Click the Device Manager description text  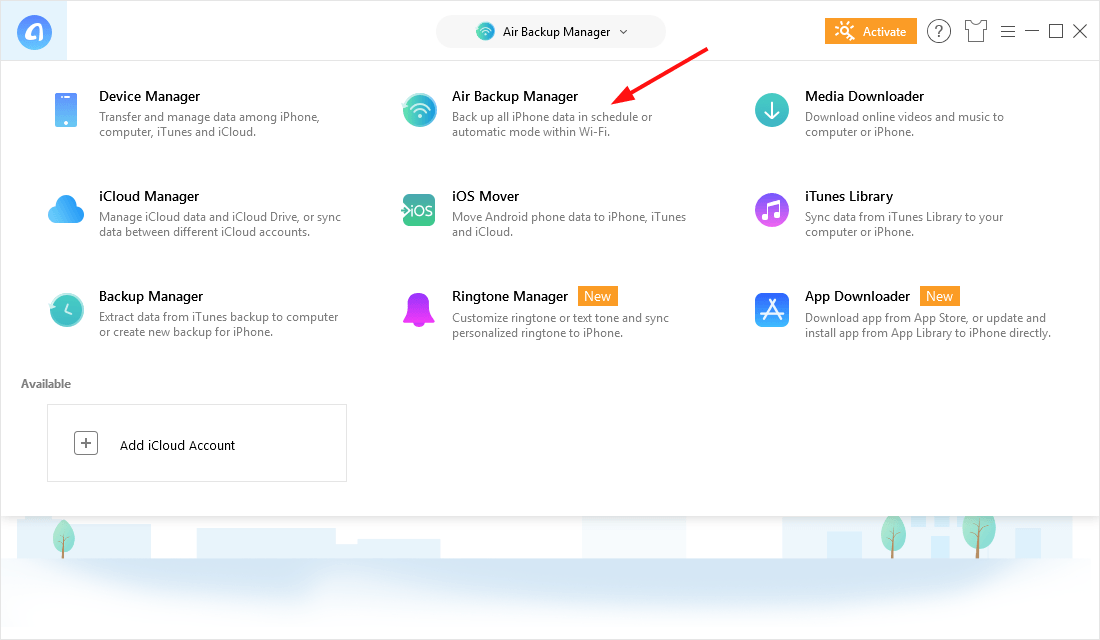(x=209, y=124)
